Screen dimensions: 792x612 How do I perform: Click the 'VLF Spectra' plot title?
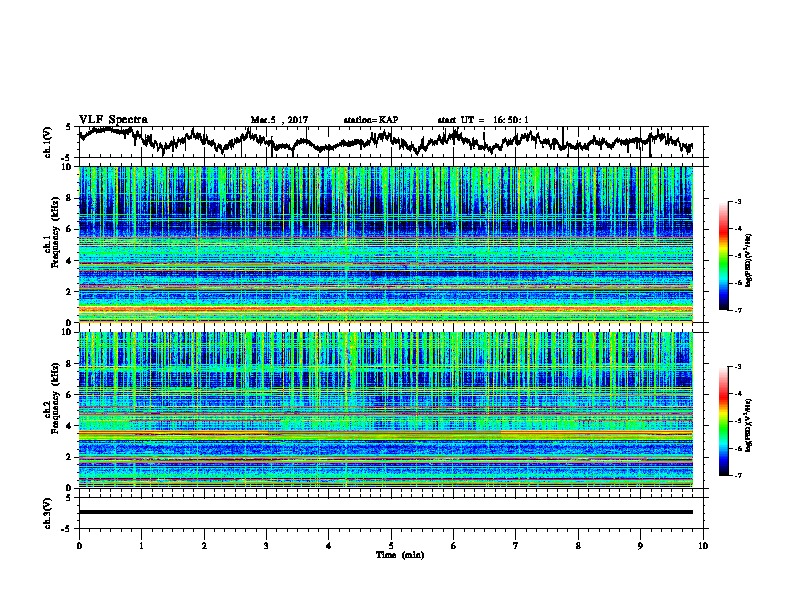coord(113,120)
